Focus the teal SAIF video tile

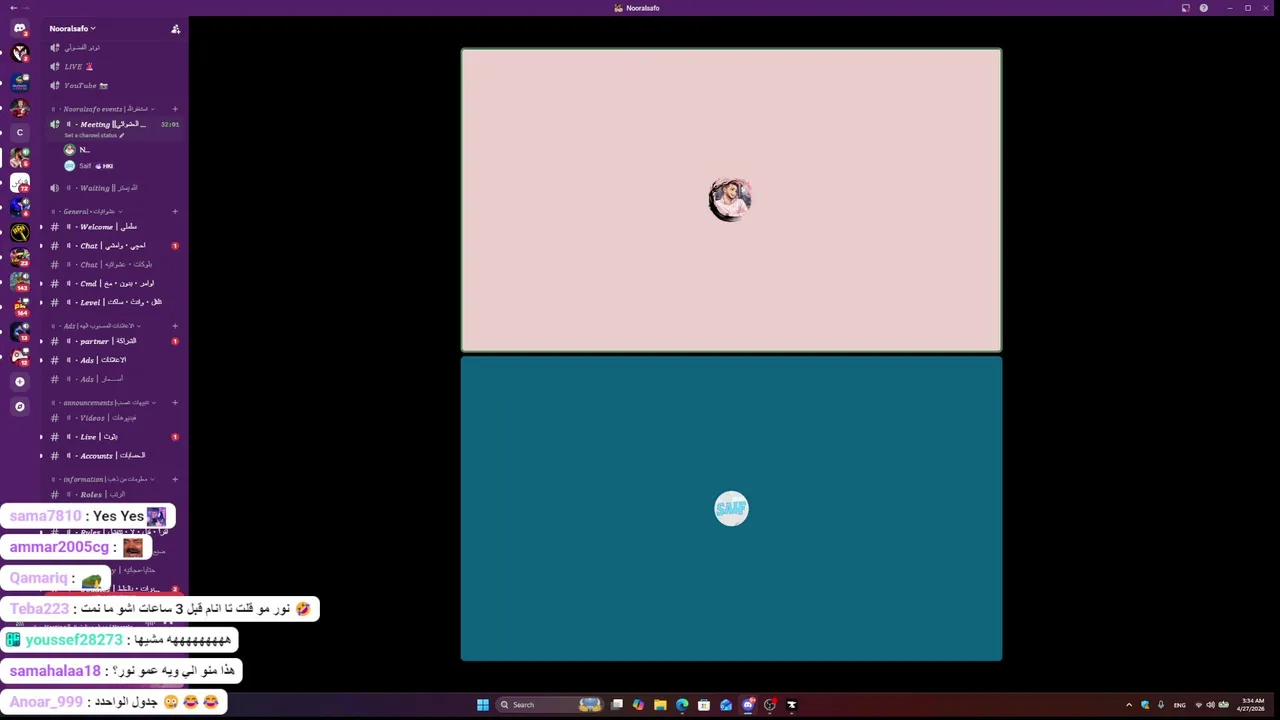click(x=731, y=509)
